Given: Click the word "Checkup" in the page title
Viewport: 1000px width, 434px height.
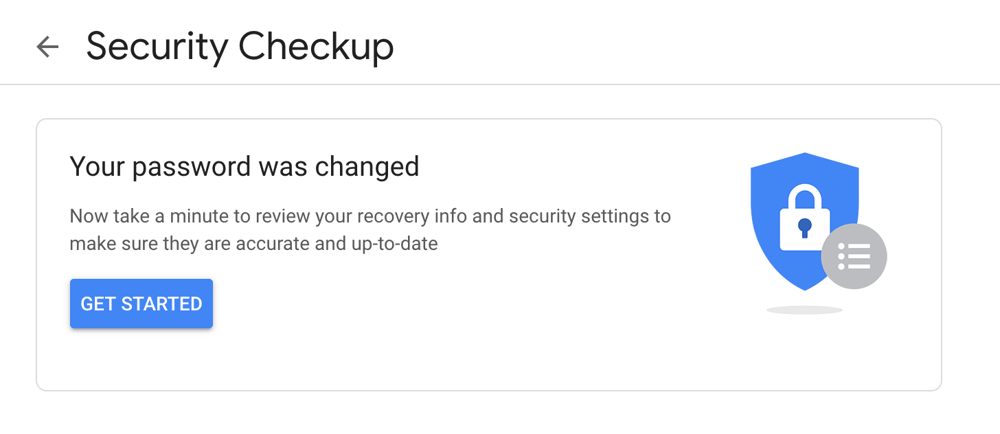Looking at the screenshot, I should pyautogui.click(x=321, y=46).
